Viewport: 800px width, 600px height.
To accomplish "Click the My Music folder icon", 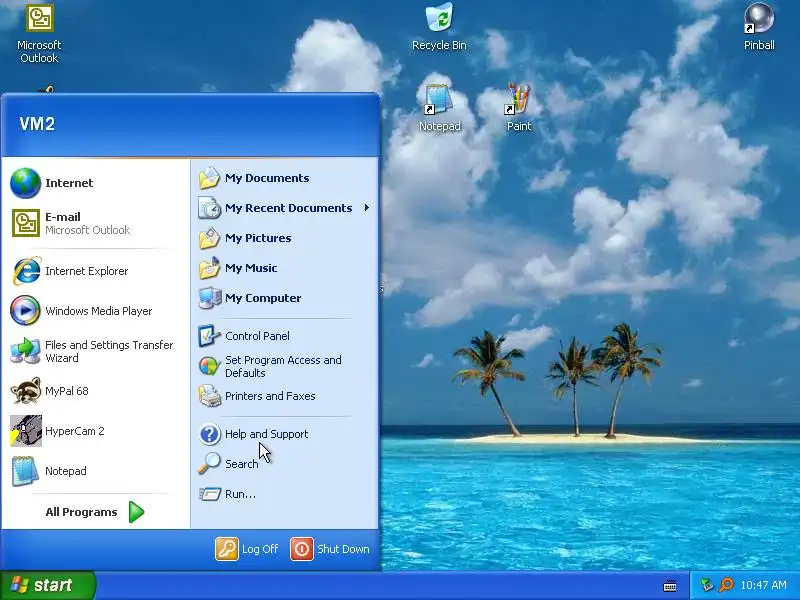I will pyautogui.click(x=209, y=268).
